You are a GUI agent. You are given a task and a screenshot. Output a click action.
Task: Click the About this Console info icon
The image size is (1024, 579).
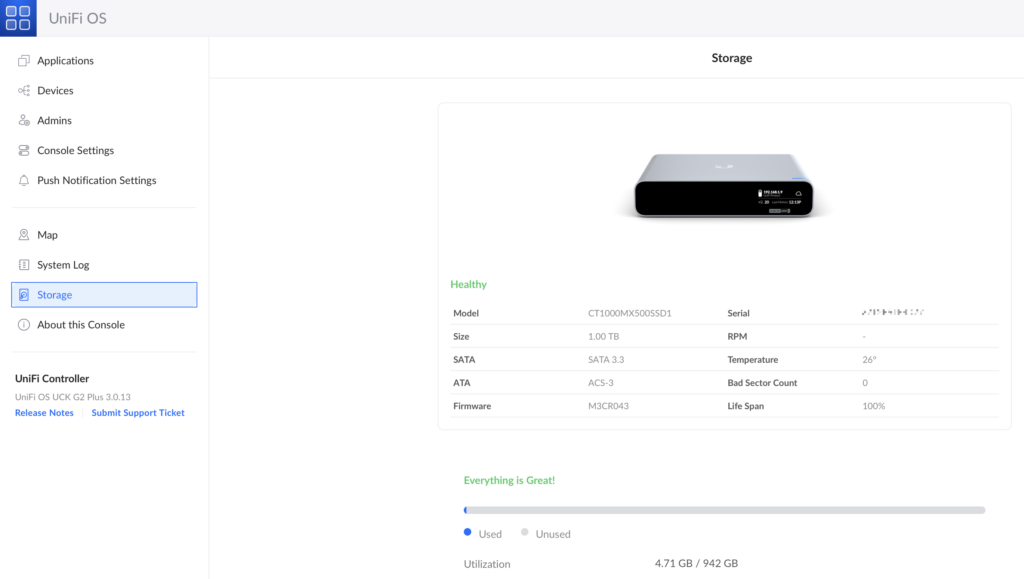point(22,324)
